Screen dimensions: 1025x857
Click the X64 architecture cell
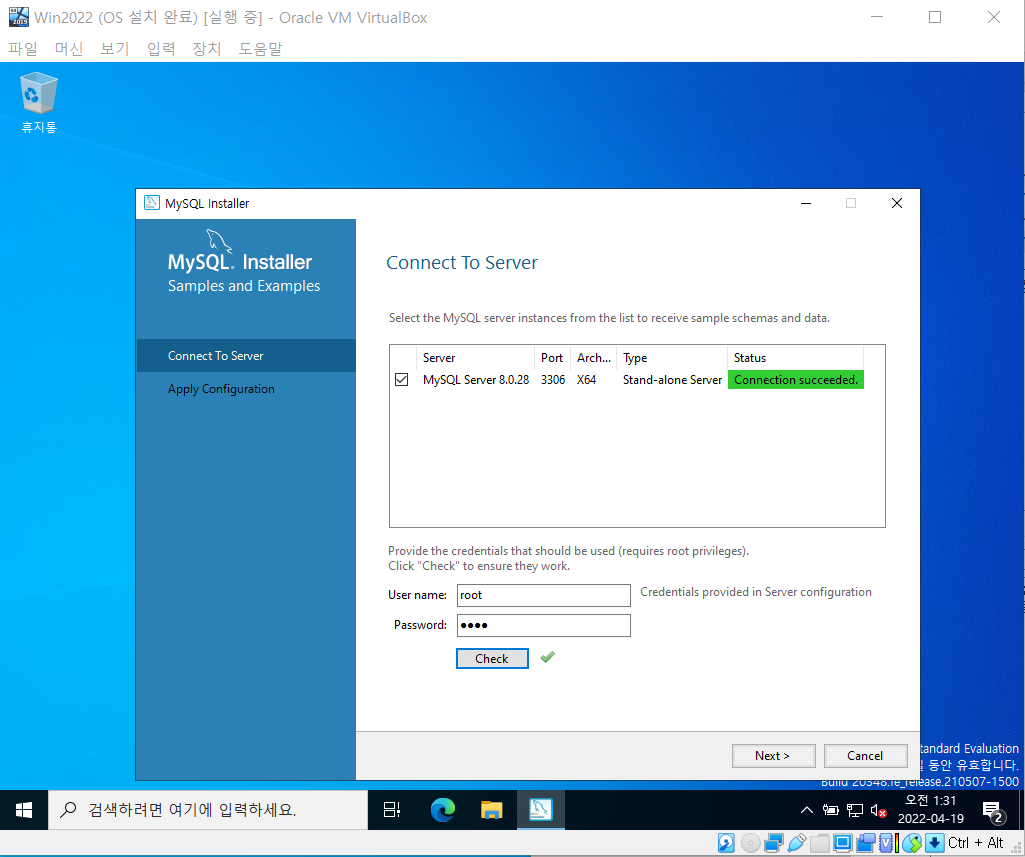(x=586, y=380)
